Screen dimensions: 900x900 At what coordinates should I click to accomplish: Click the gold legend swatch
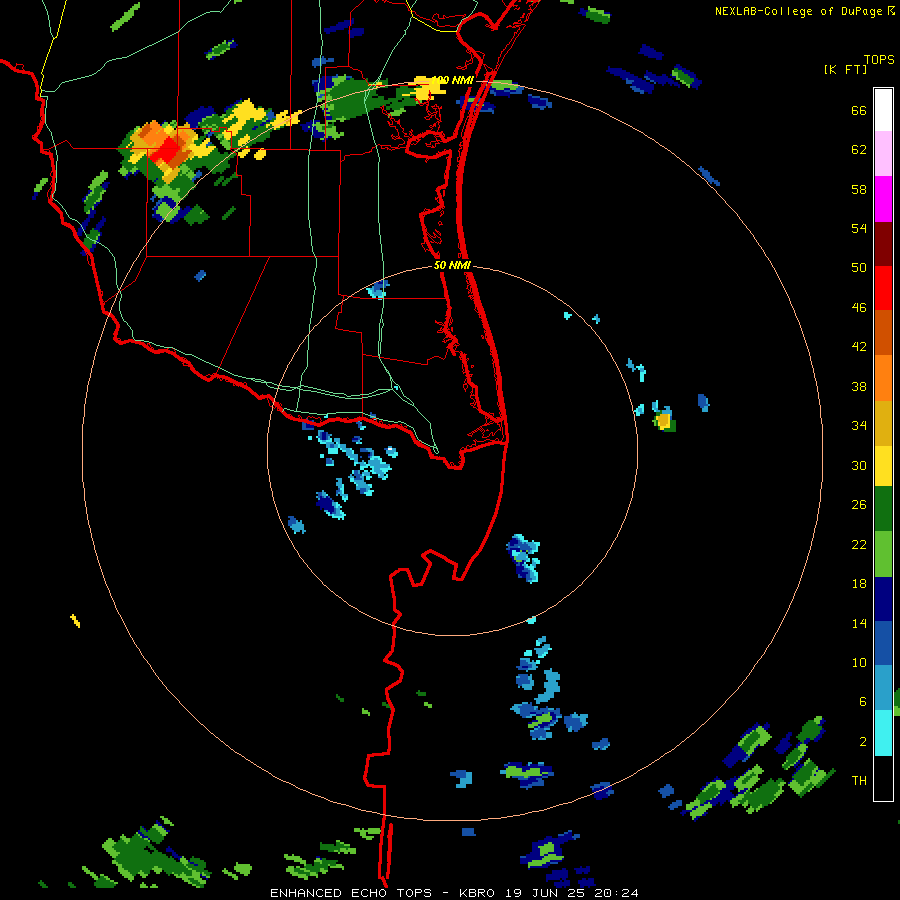click(x=883, y=423)
